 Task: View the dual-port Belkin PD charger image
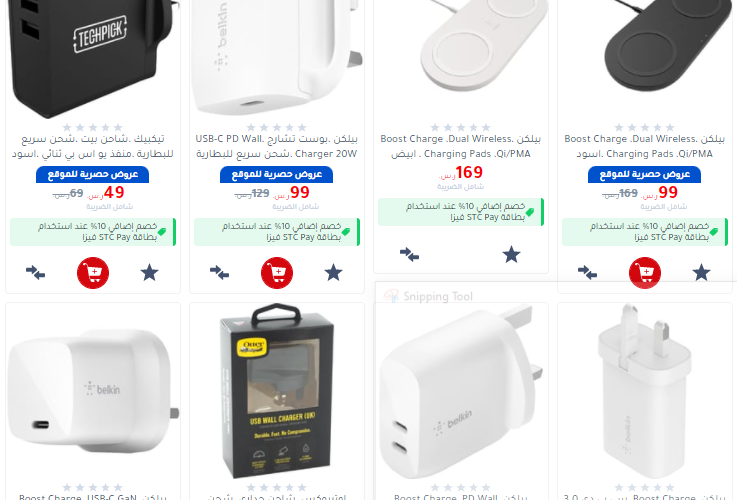(x=461, y=391)
